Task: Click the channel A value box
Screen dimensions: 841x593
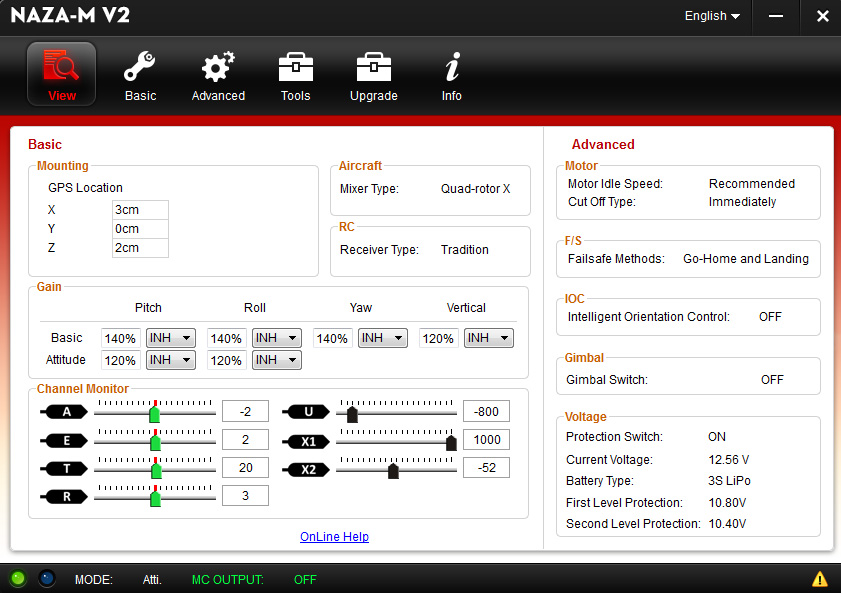Action: tap(245, 411)
